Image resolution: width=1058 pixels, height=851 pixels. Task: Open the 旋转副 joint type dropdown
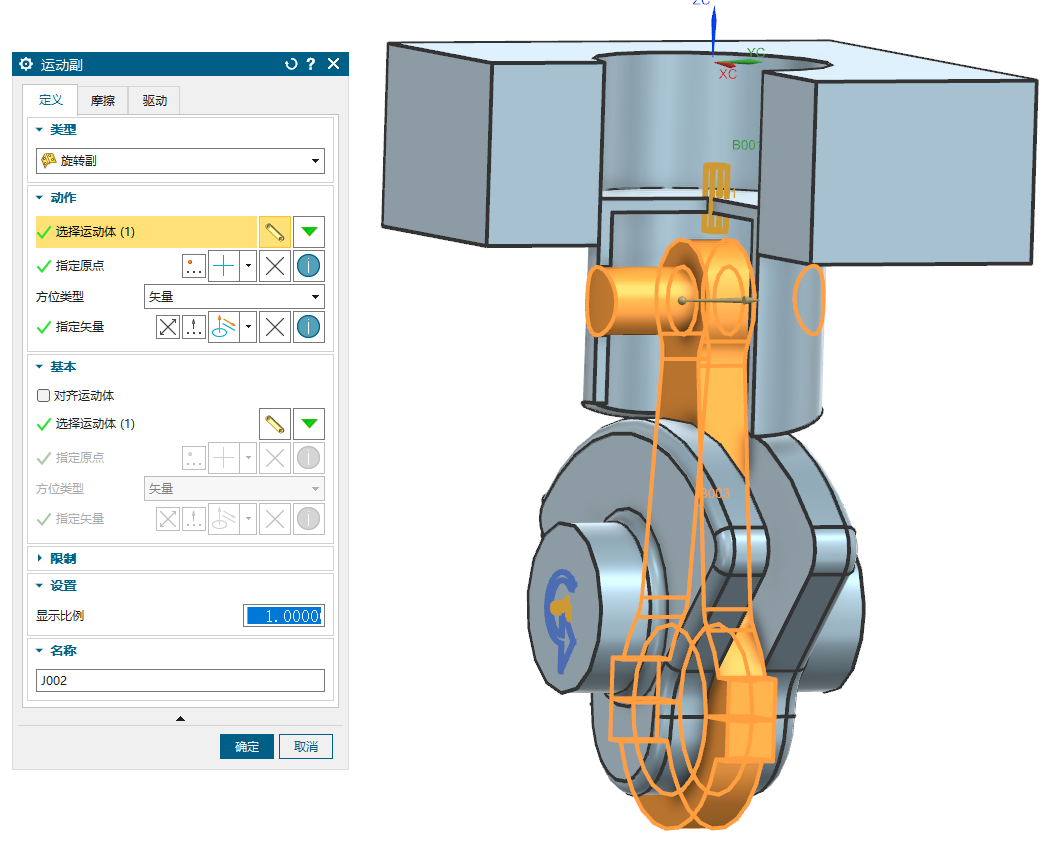[180, 160]
